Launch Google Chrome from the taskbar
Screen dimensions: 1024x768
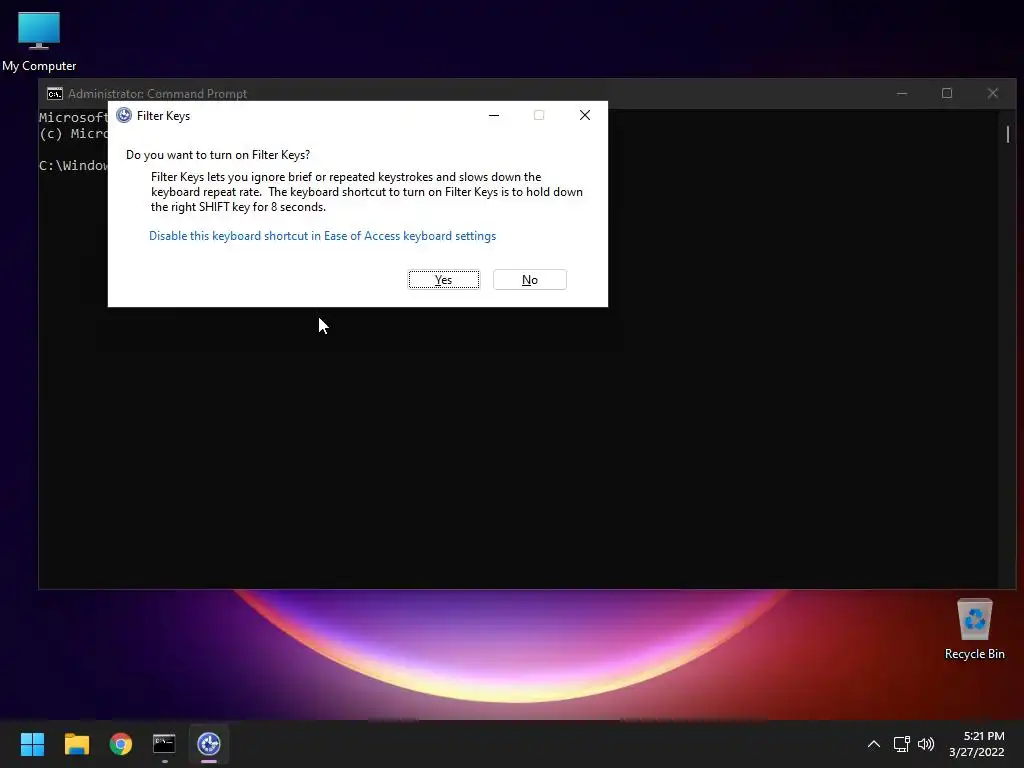[x=121, y=744]
